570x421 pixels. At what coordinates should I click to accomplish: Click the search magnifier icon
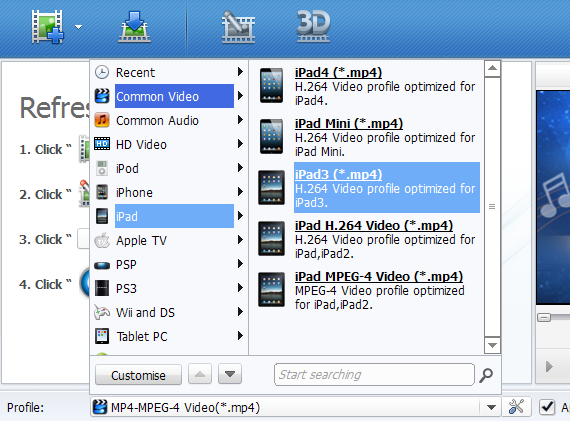(486, 375)
